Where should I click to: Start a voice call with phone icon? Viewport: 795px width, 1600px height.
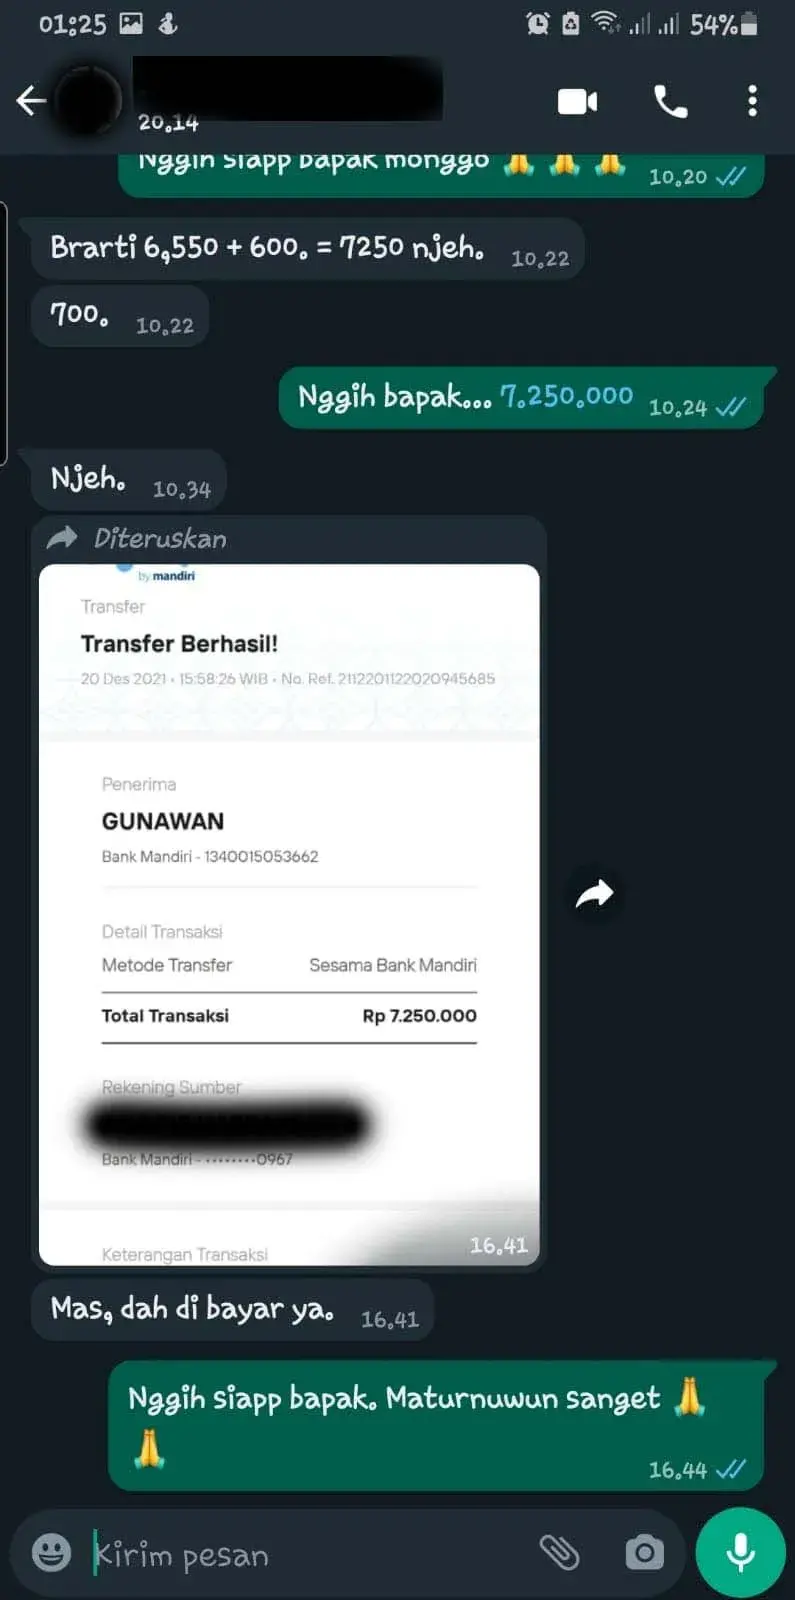point(670,101)
